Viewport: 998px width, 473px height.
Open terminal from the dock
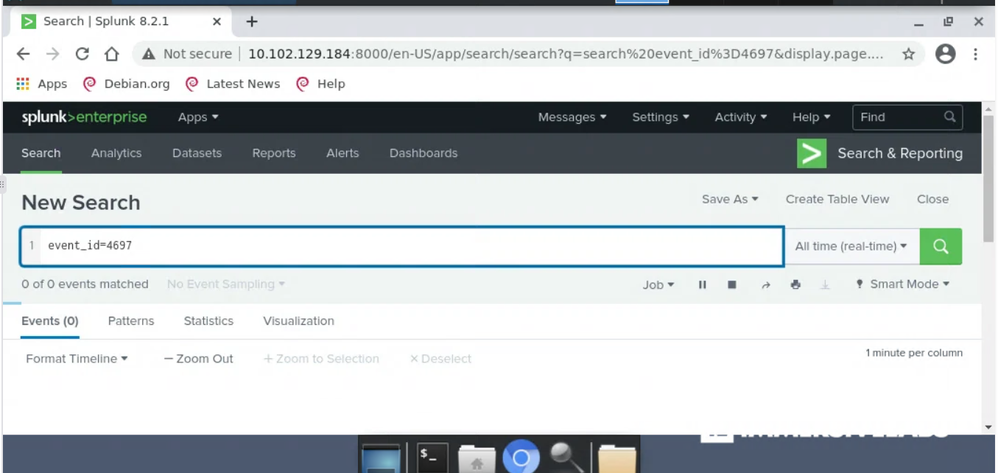[431, 457]
